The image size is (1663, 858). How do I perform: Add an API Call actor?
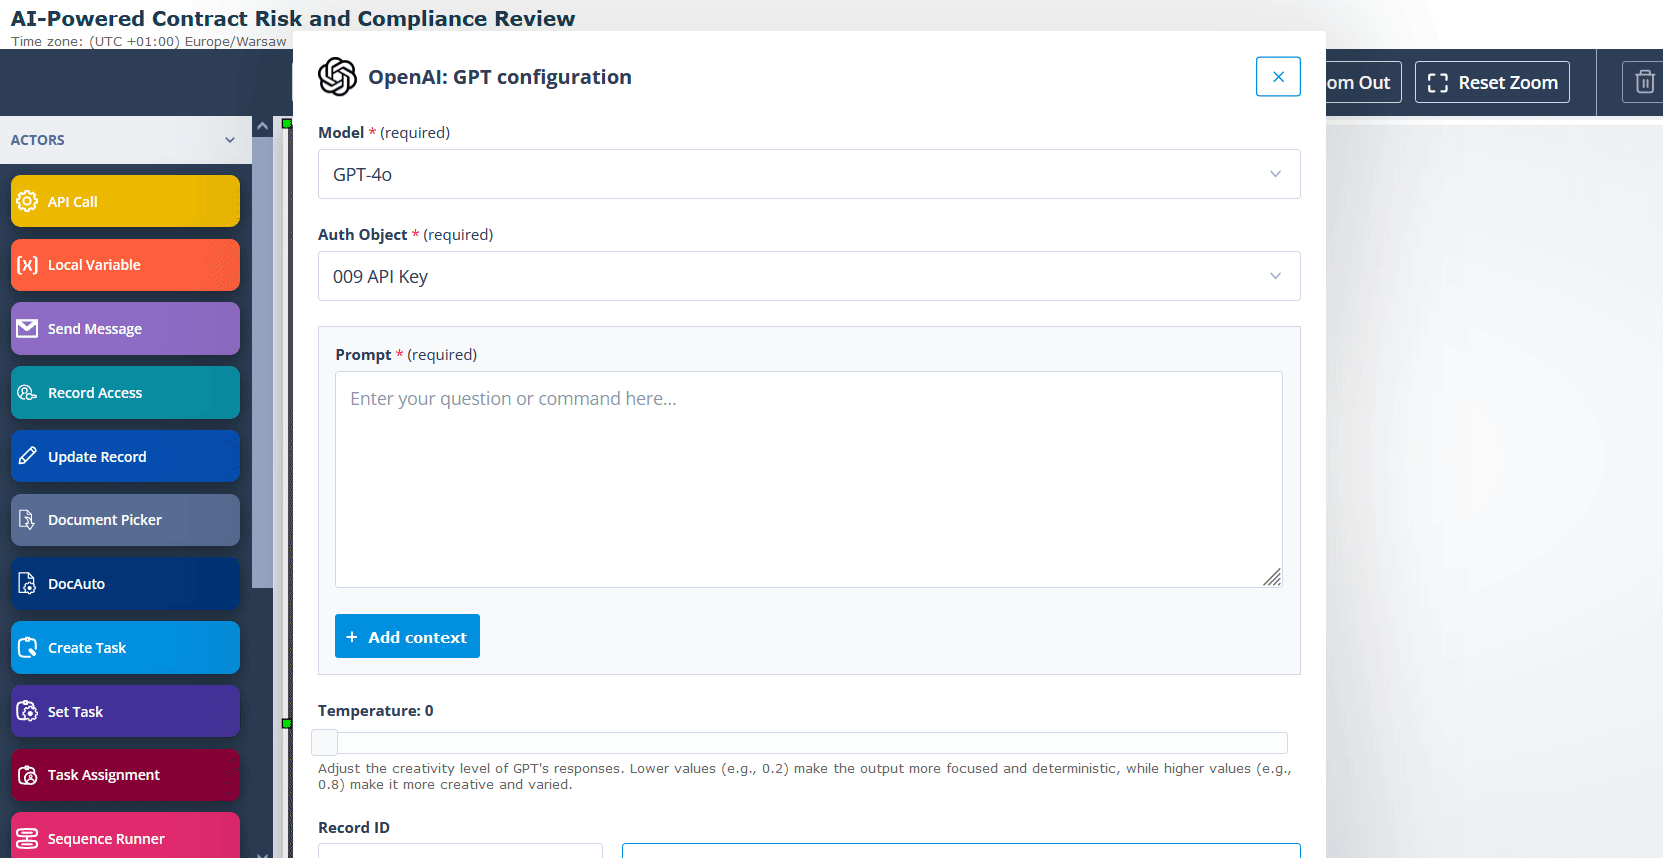pyautogui.click(x=125, y=201)
